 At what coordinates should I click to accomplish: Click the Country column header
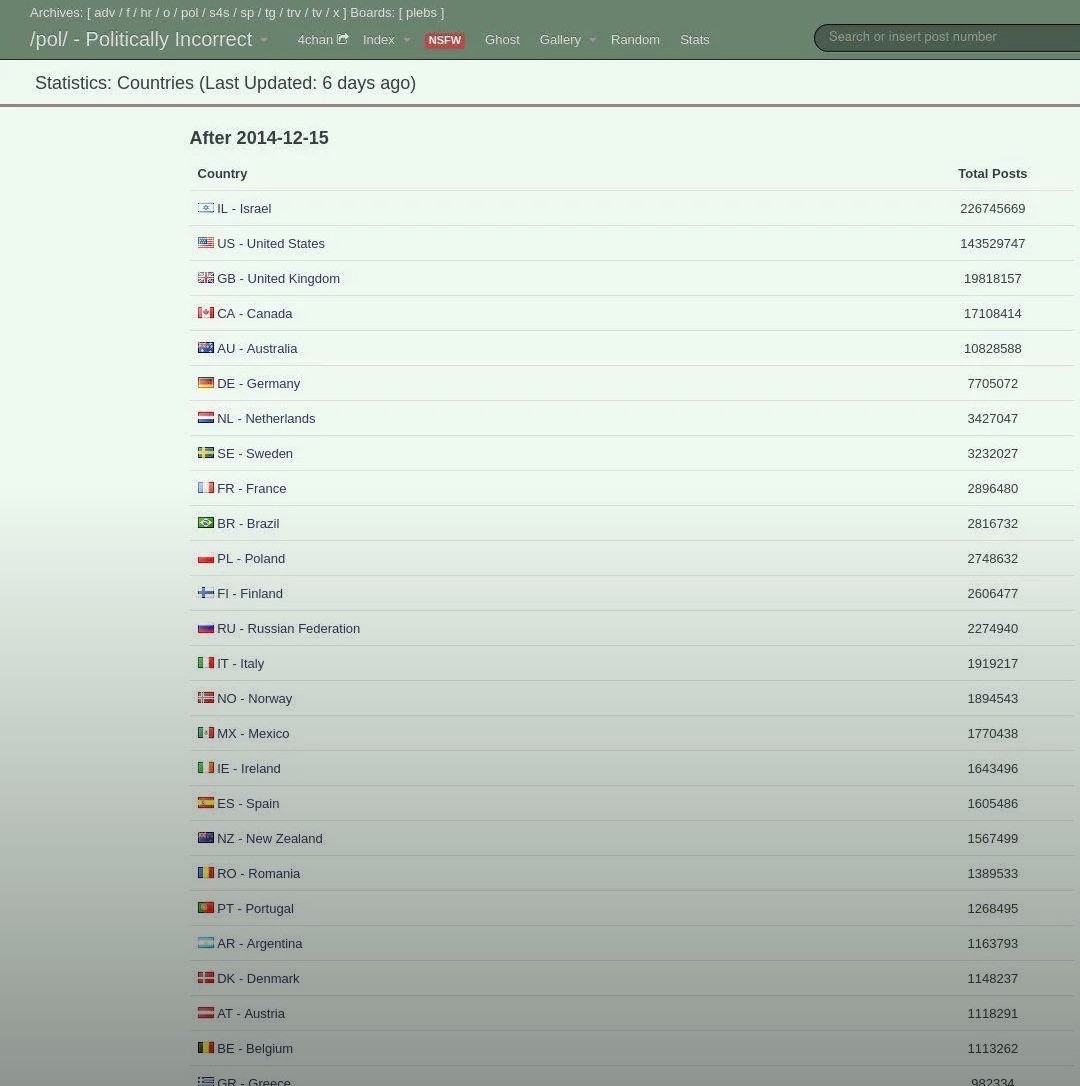[x=222, y=173]
